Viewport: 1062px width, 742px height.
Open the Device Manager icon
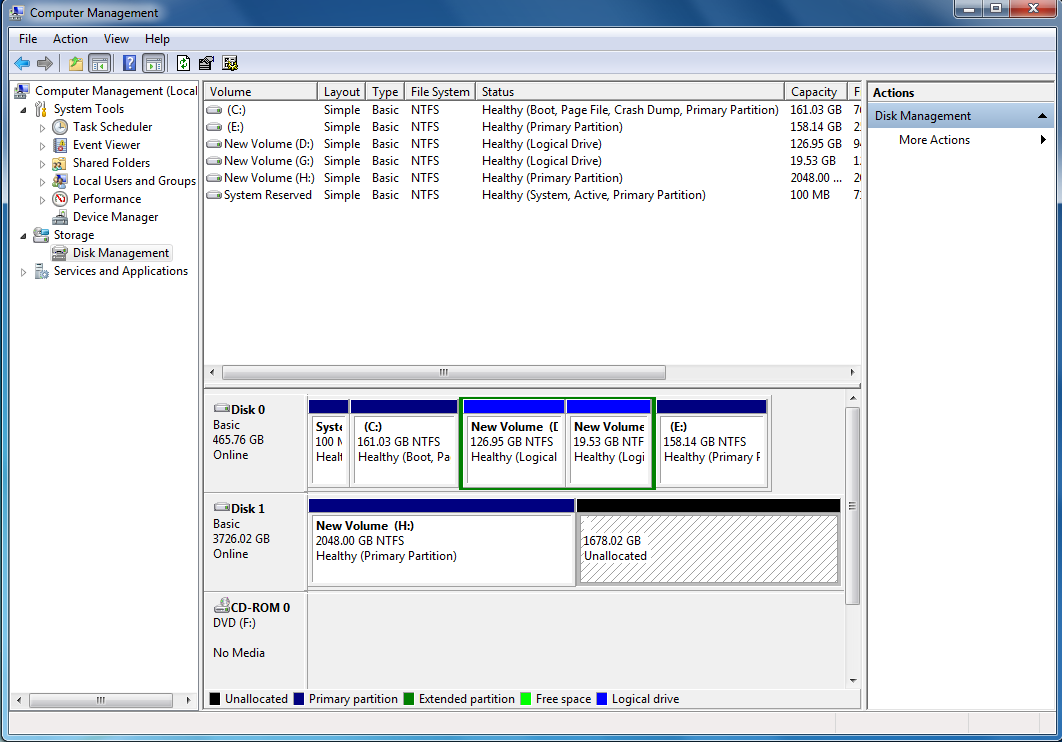[x=60, y=217]
